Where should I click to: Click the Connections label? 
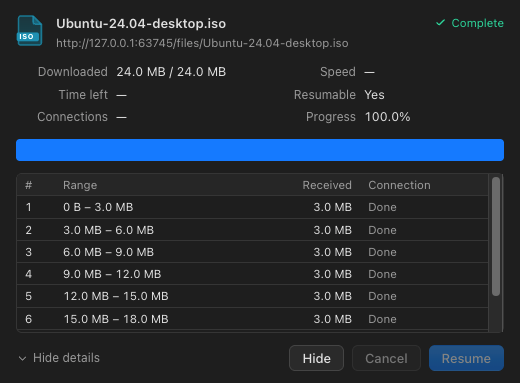tap(72, 117)
